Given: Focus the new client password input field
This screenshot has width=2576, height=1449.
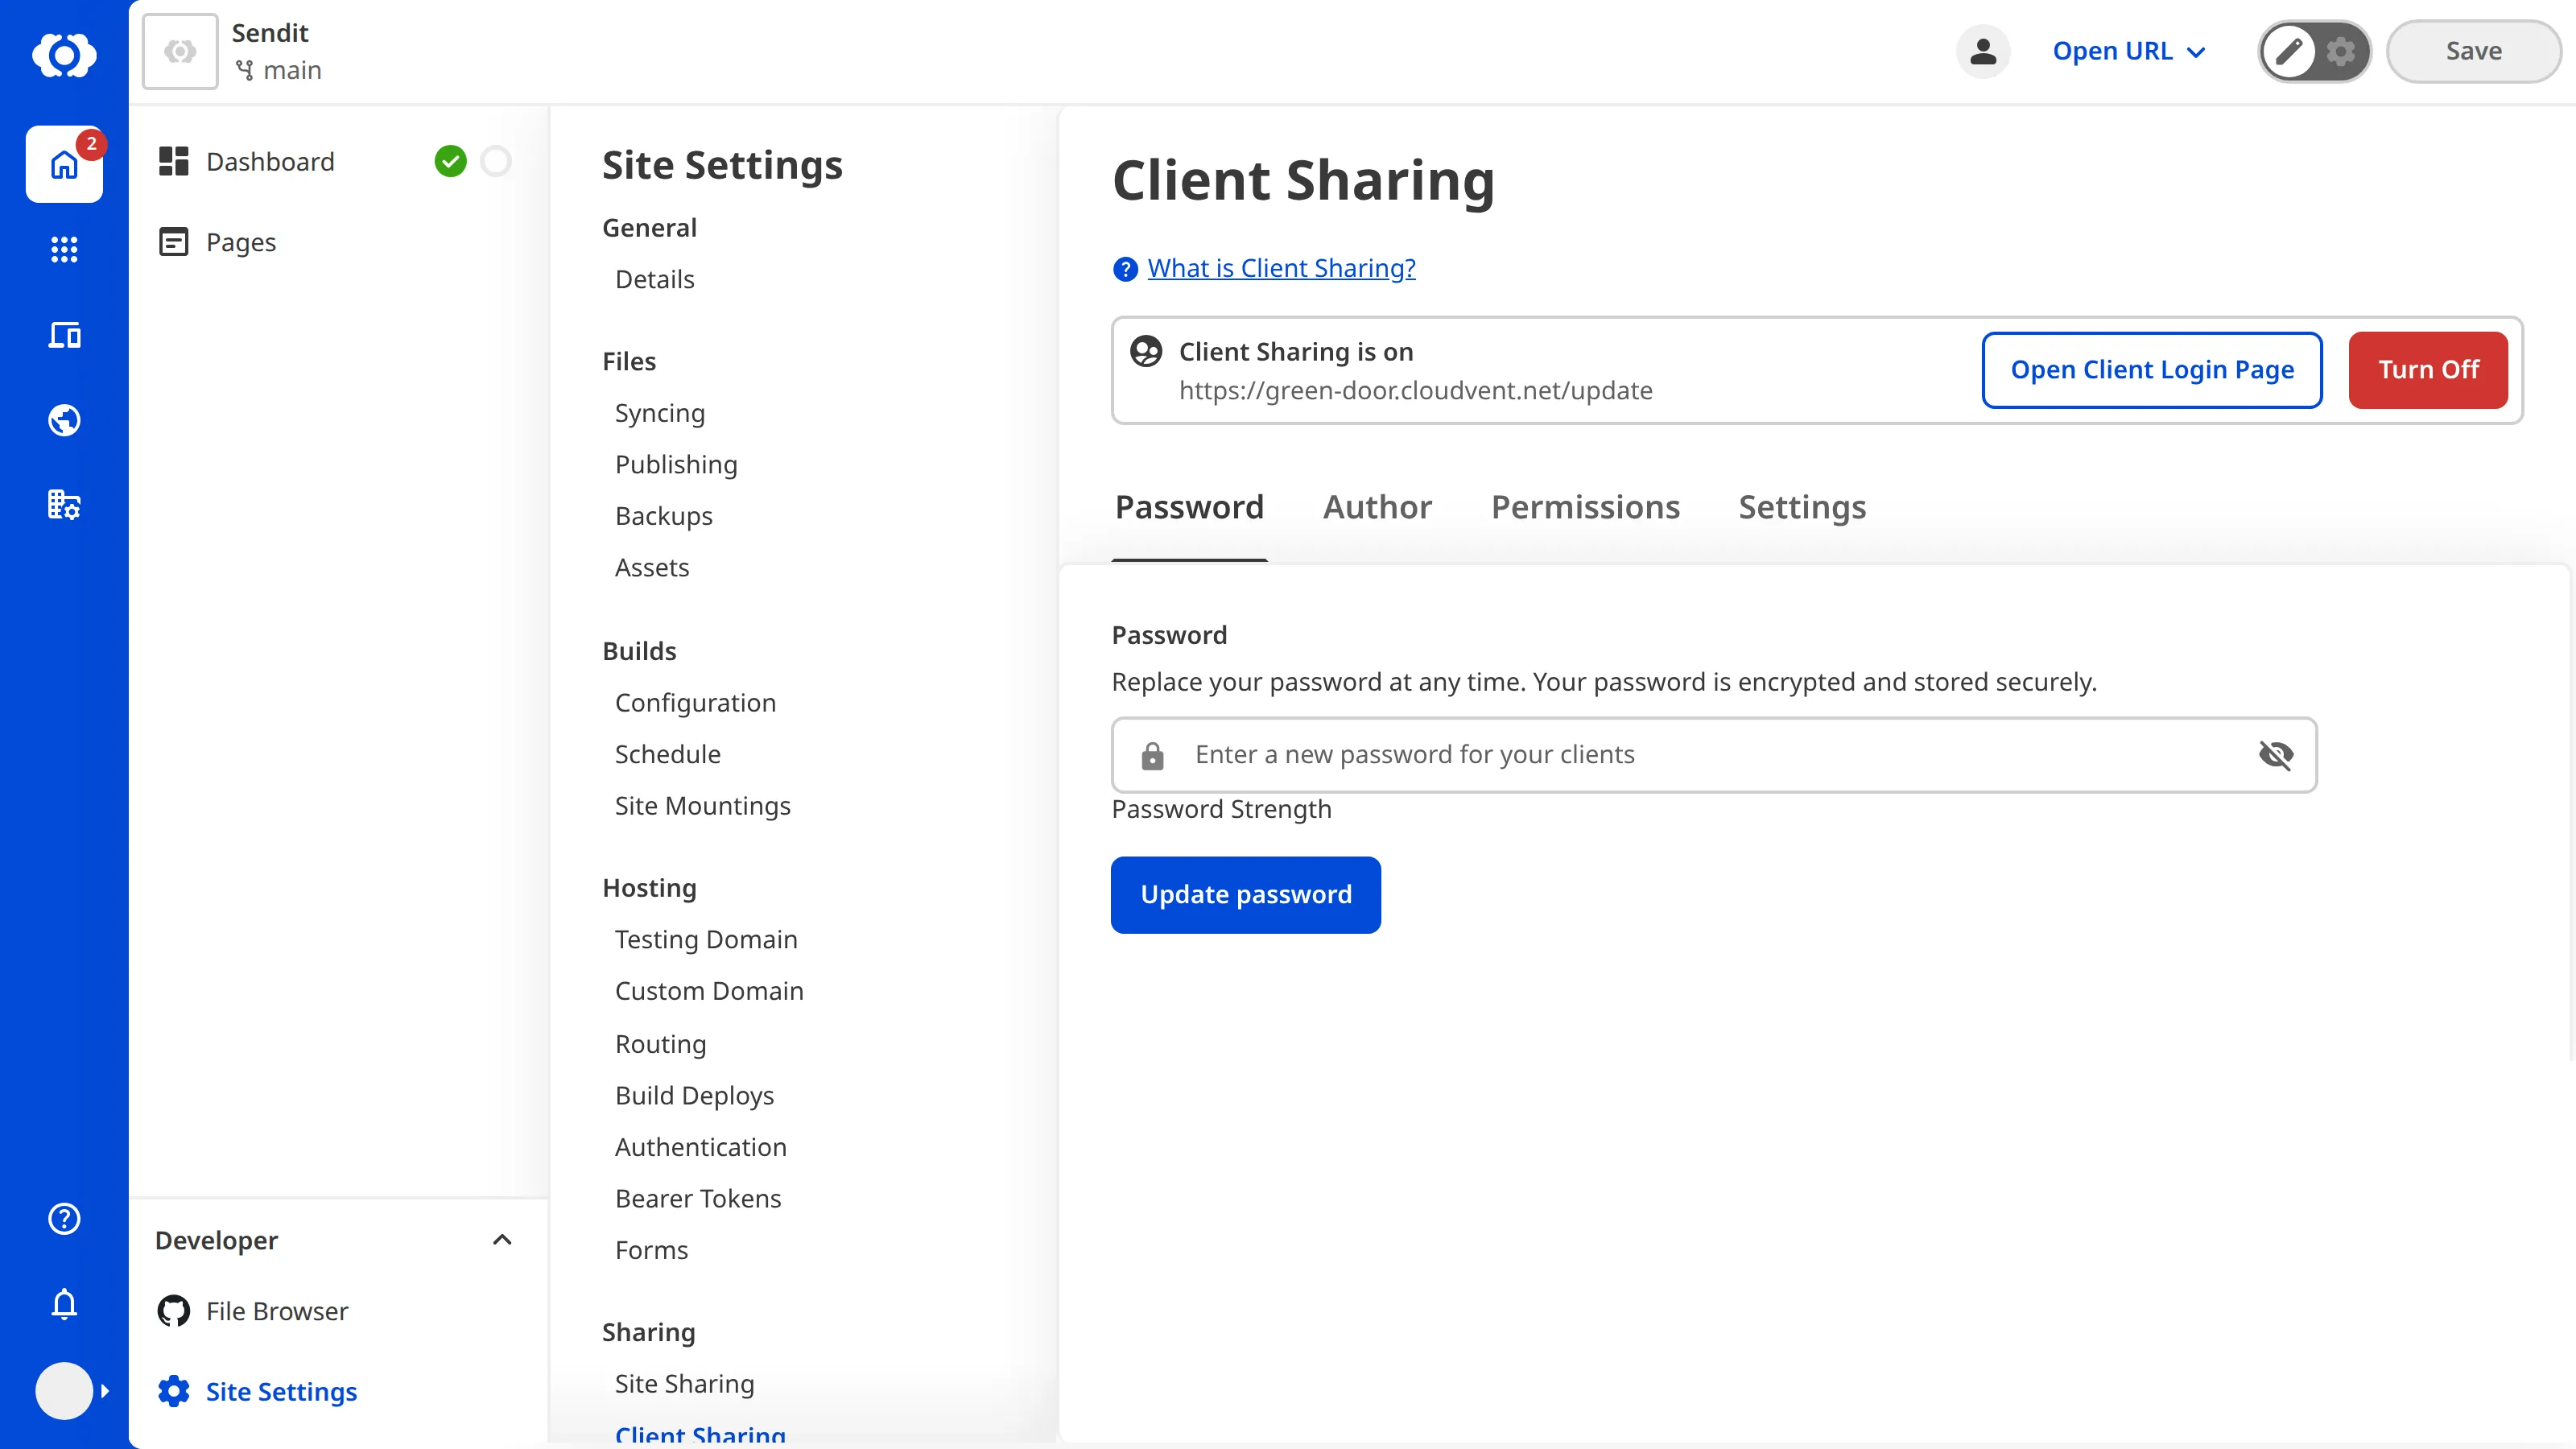Looking at the screenshot, I should click(1714, 755).
